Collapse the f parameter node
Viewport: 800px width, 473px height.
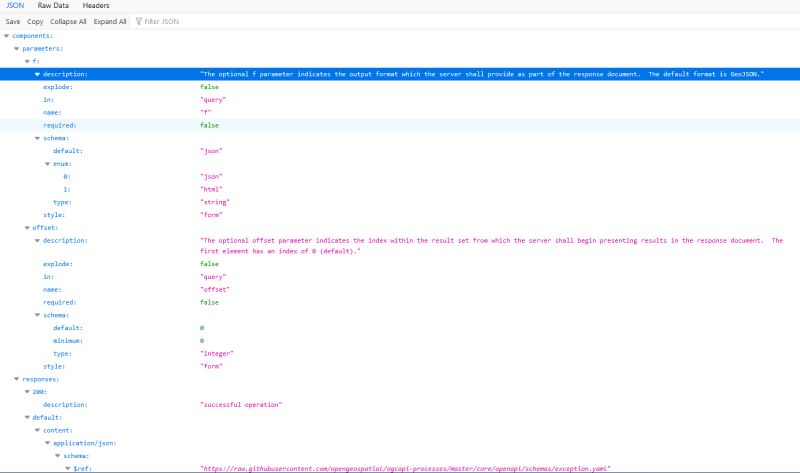(27, 61)
